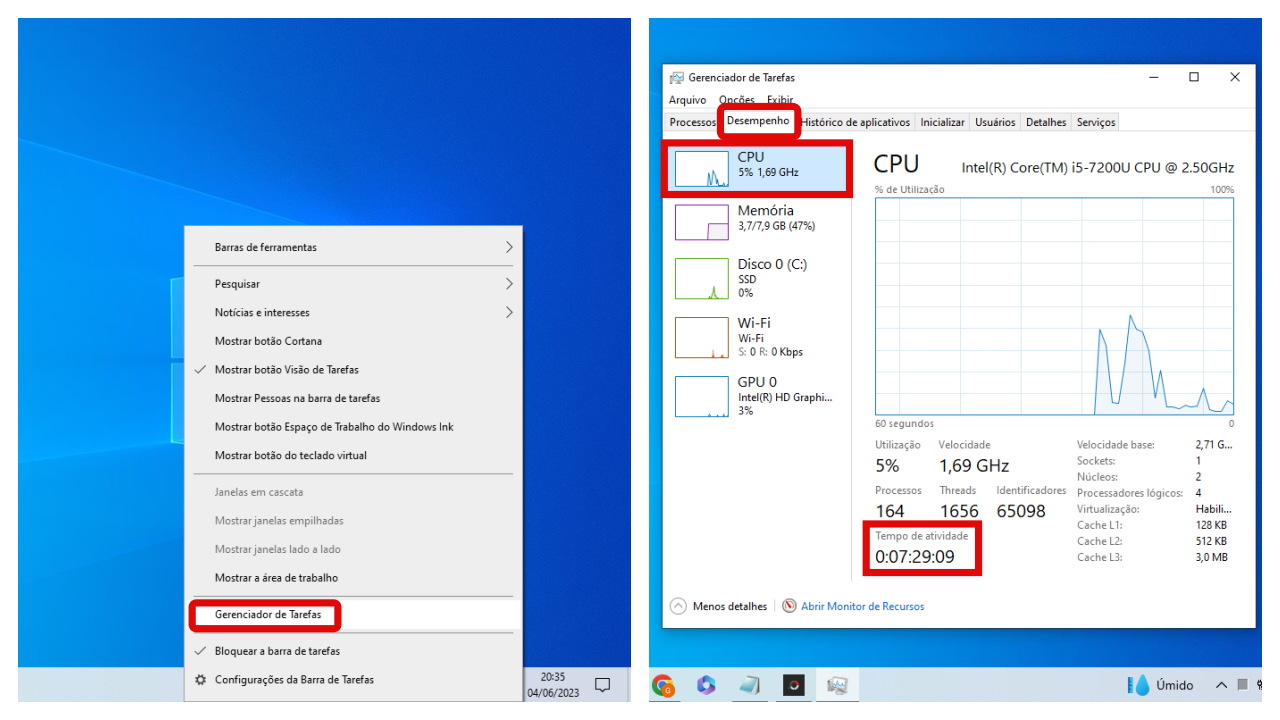The image size is (1280, 720).
Task: Toggle Mostrar Pessoas na barra de tarefas
Action: (x=353, y=398)
